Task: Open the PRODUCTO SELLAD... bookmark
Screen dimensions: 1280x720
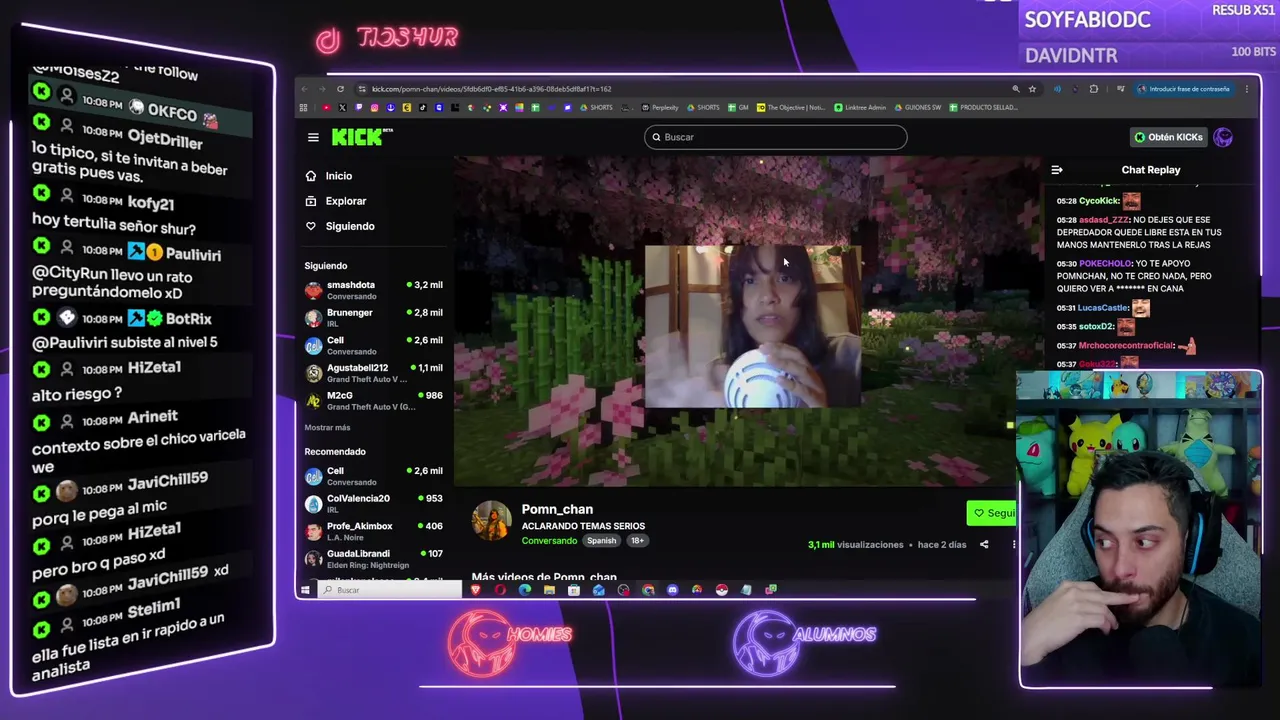Action: coord(984,107)
